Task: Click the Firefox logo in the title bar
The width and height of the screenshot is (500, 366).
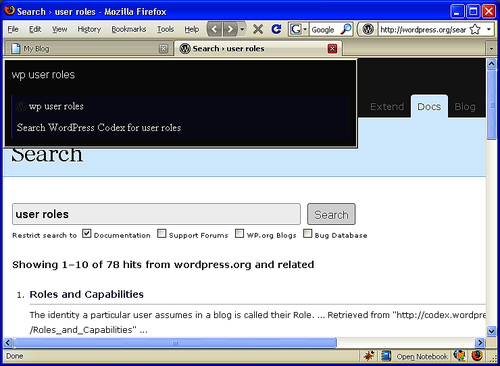Action: [9, 11]
